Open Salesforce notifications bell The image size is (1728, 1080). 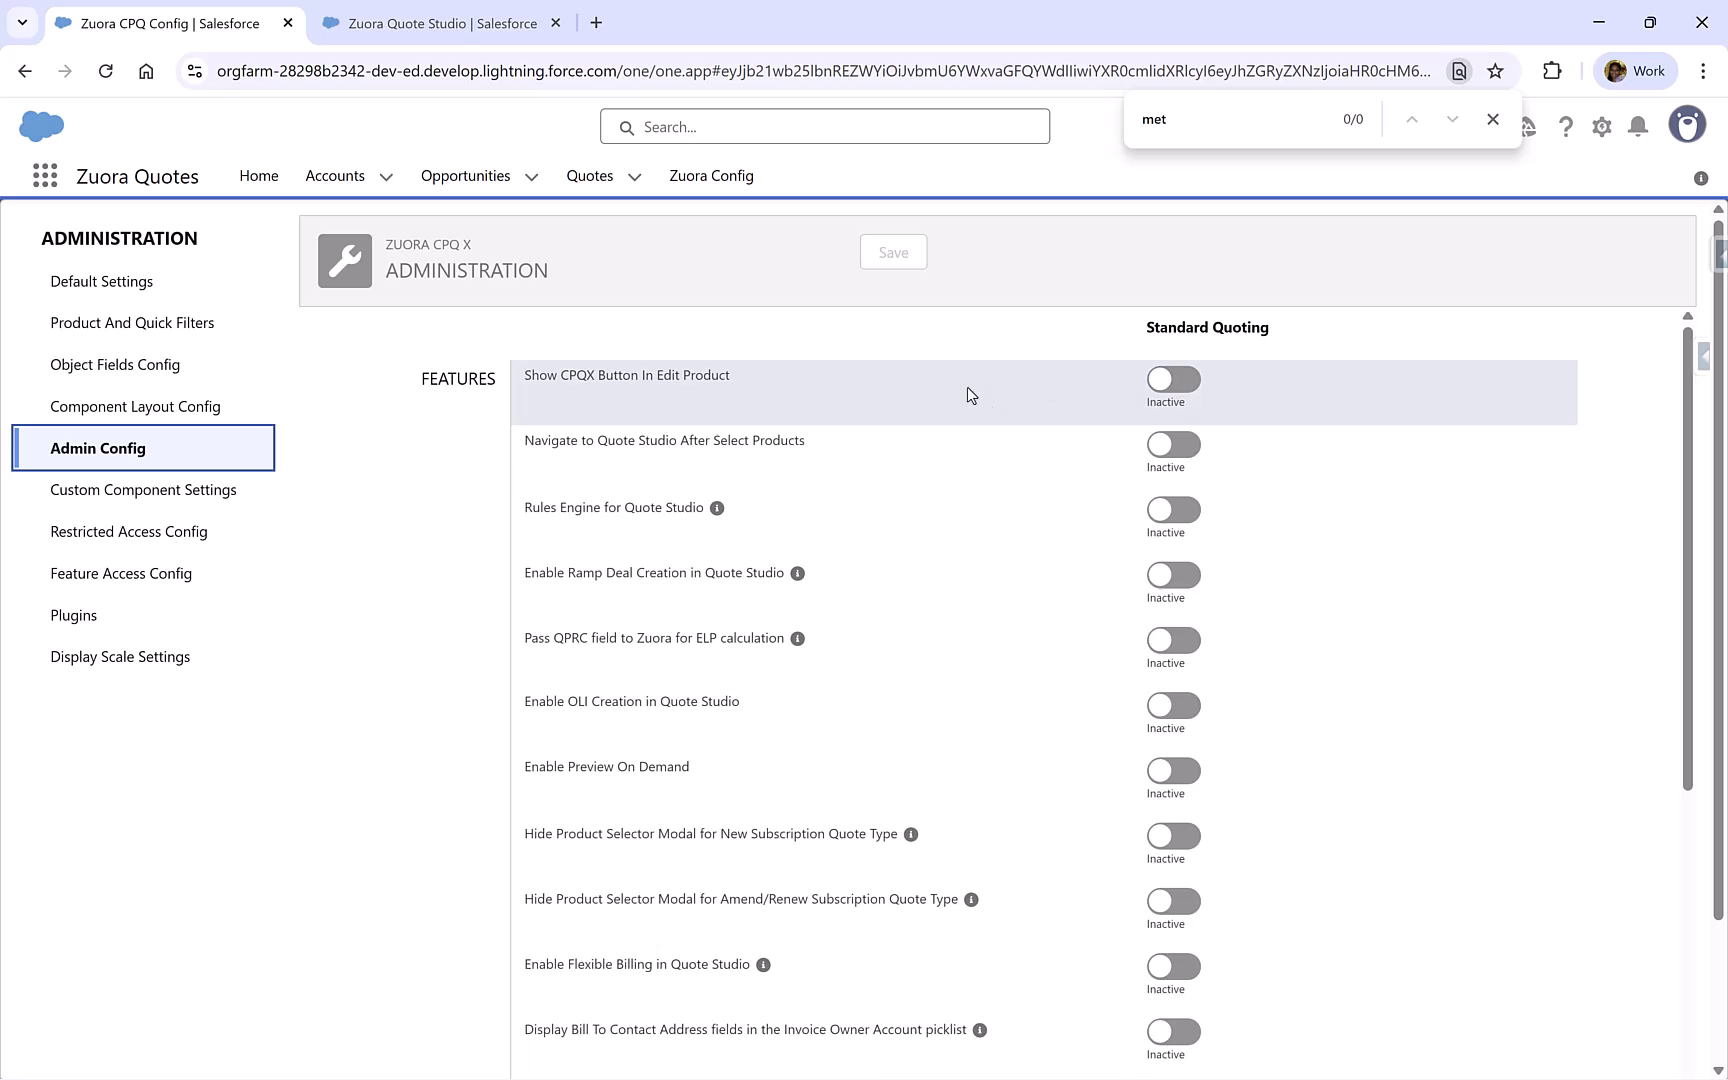[x=1637, y=126]
